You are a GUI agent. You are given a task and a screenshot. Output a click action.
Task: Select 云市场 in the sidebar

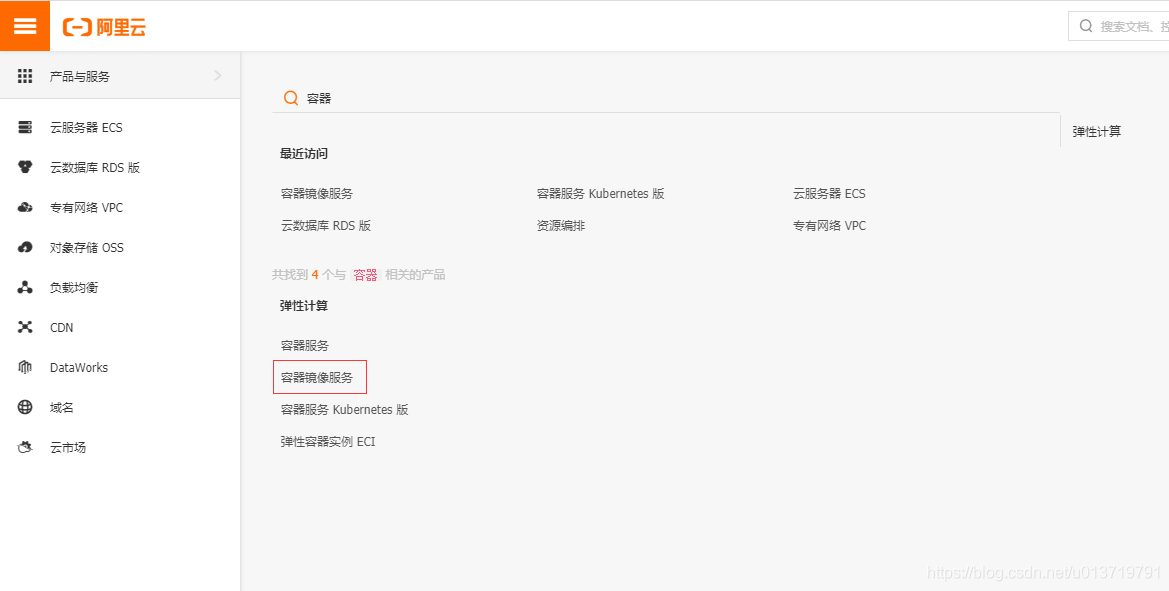[68, 448]
